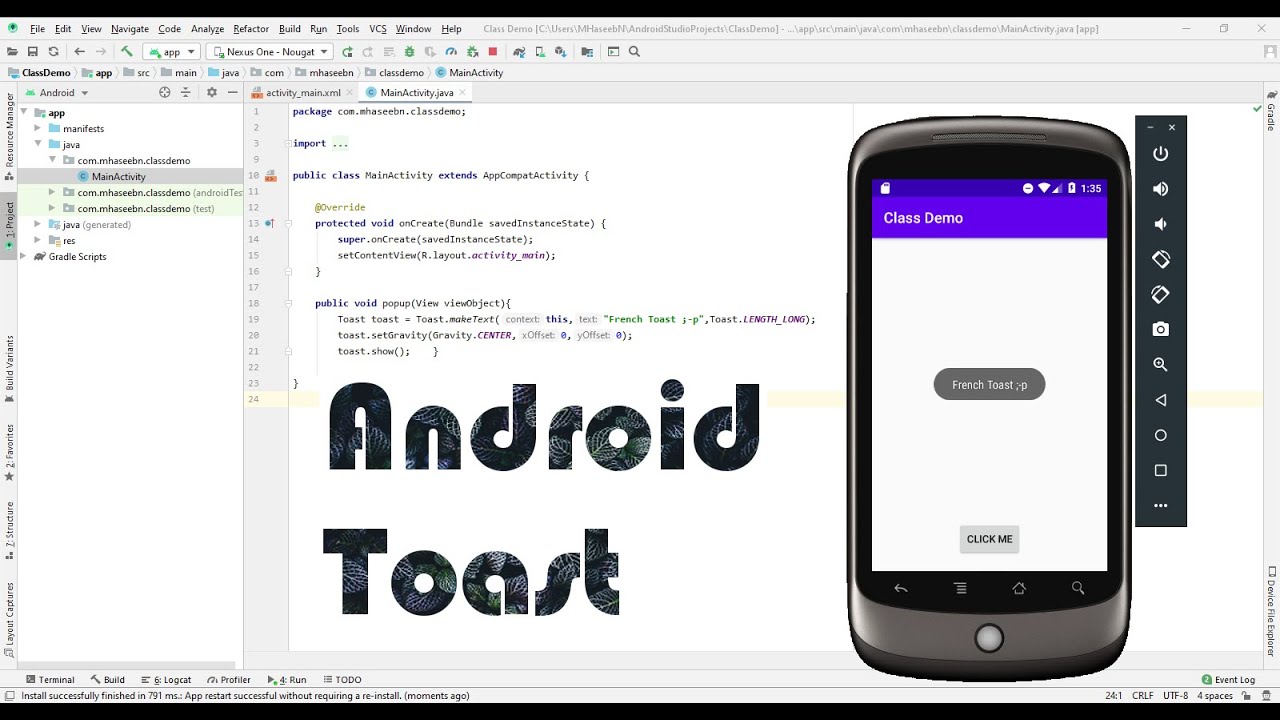Open the Nexus One - Nougat device dropdown
Viewport: 1280px width, 720px height.
click(270, 52)
